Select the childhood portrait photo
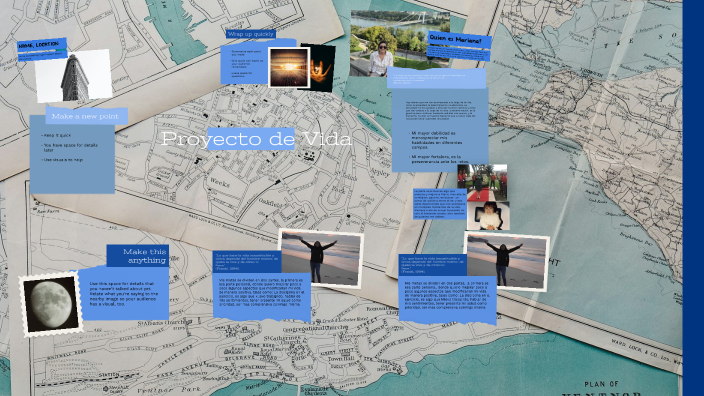This screenshot has height=396, width=704. [488, 216]
